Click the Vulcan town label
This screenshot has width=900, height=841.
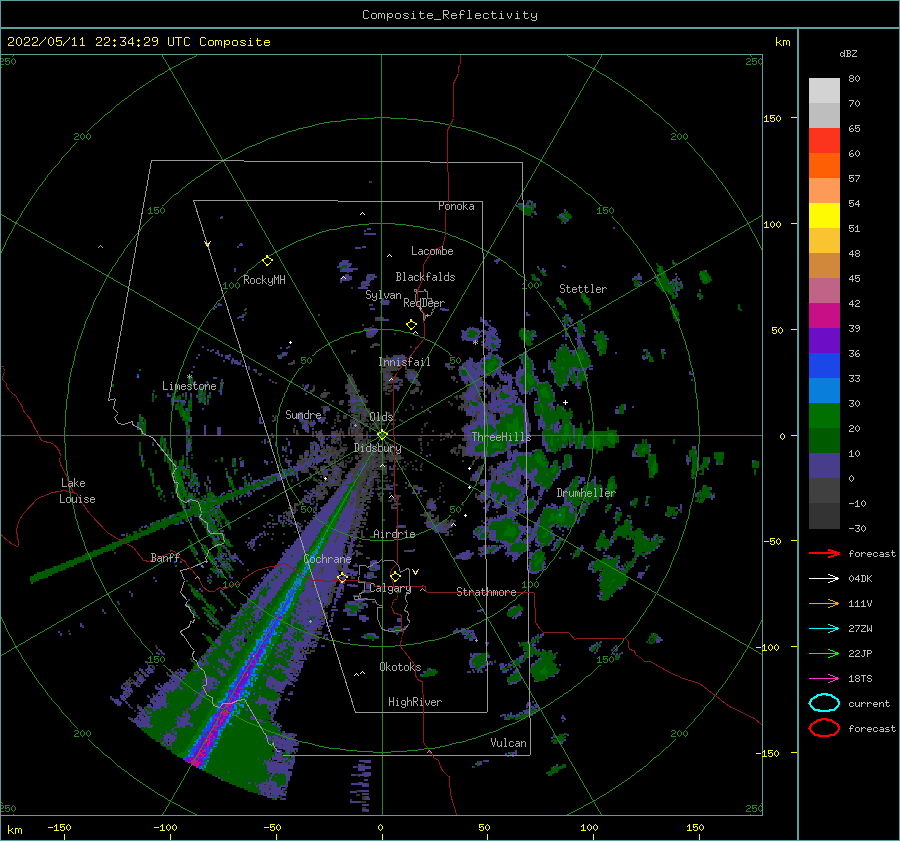coord(508,743)
